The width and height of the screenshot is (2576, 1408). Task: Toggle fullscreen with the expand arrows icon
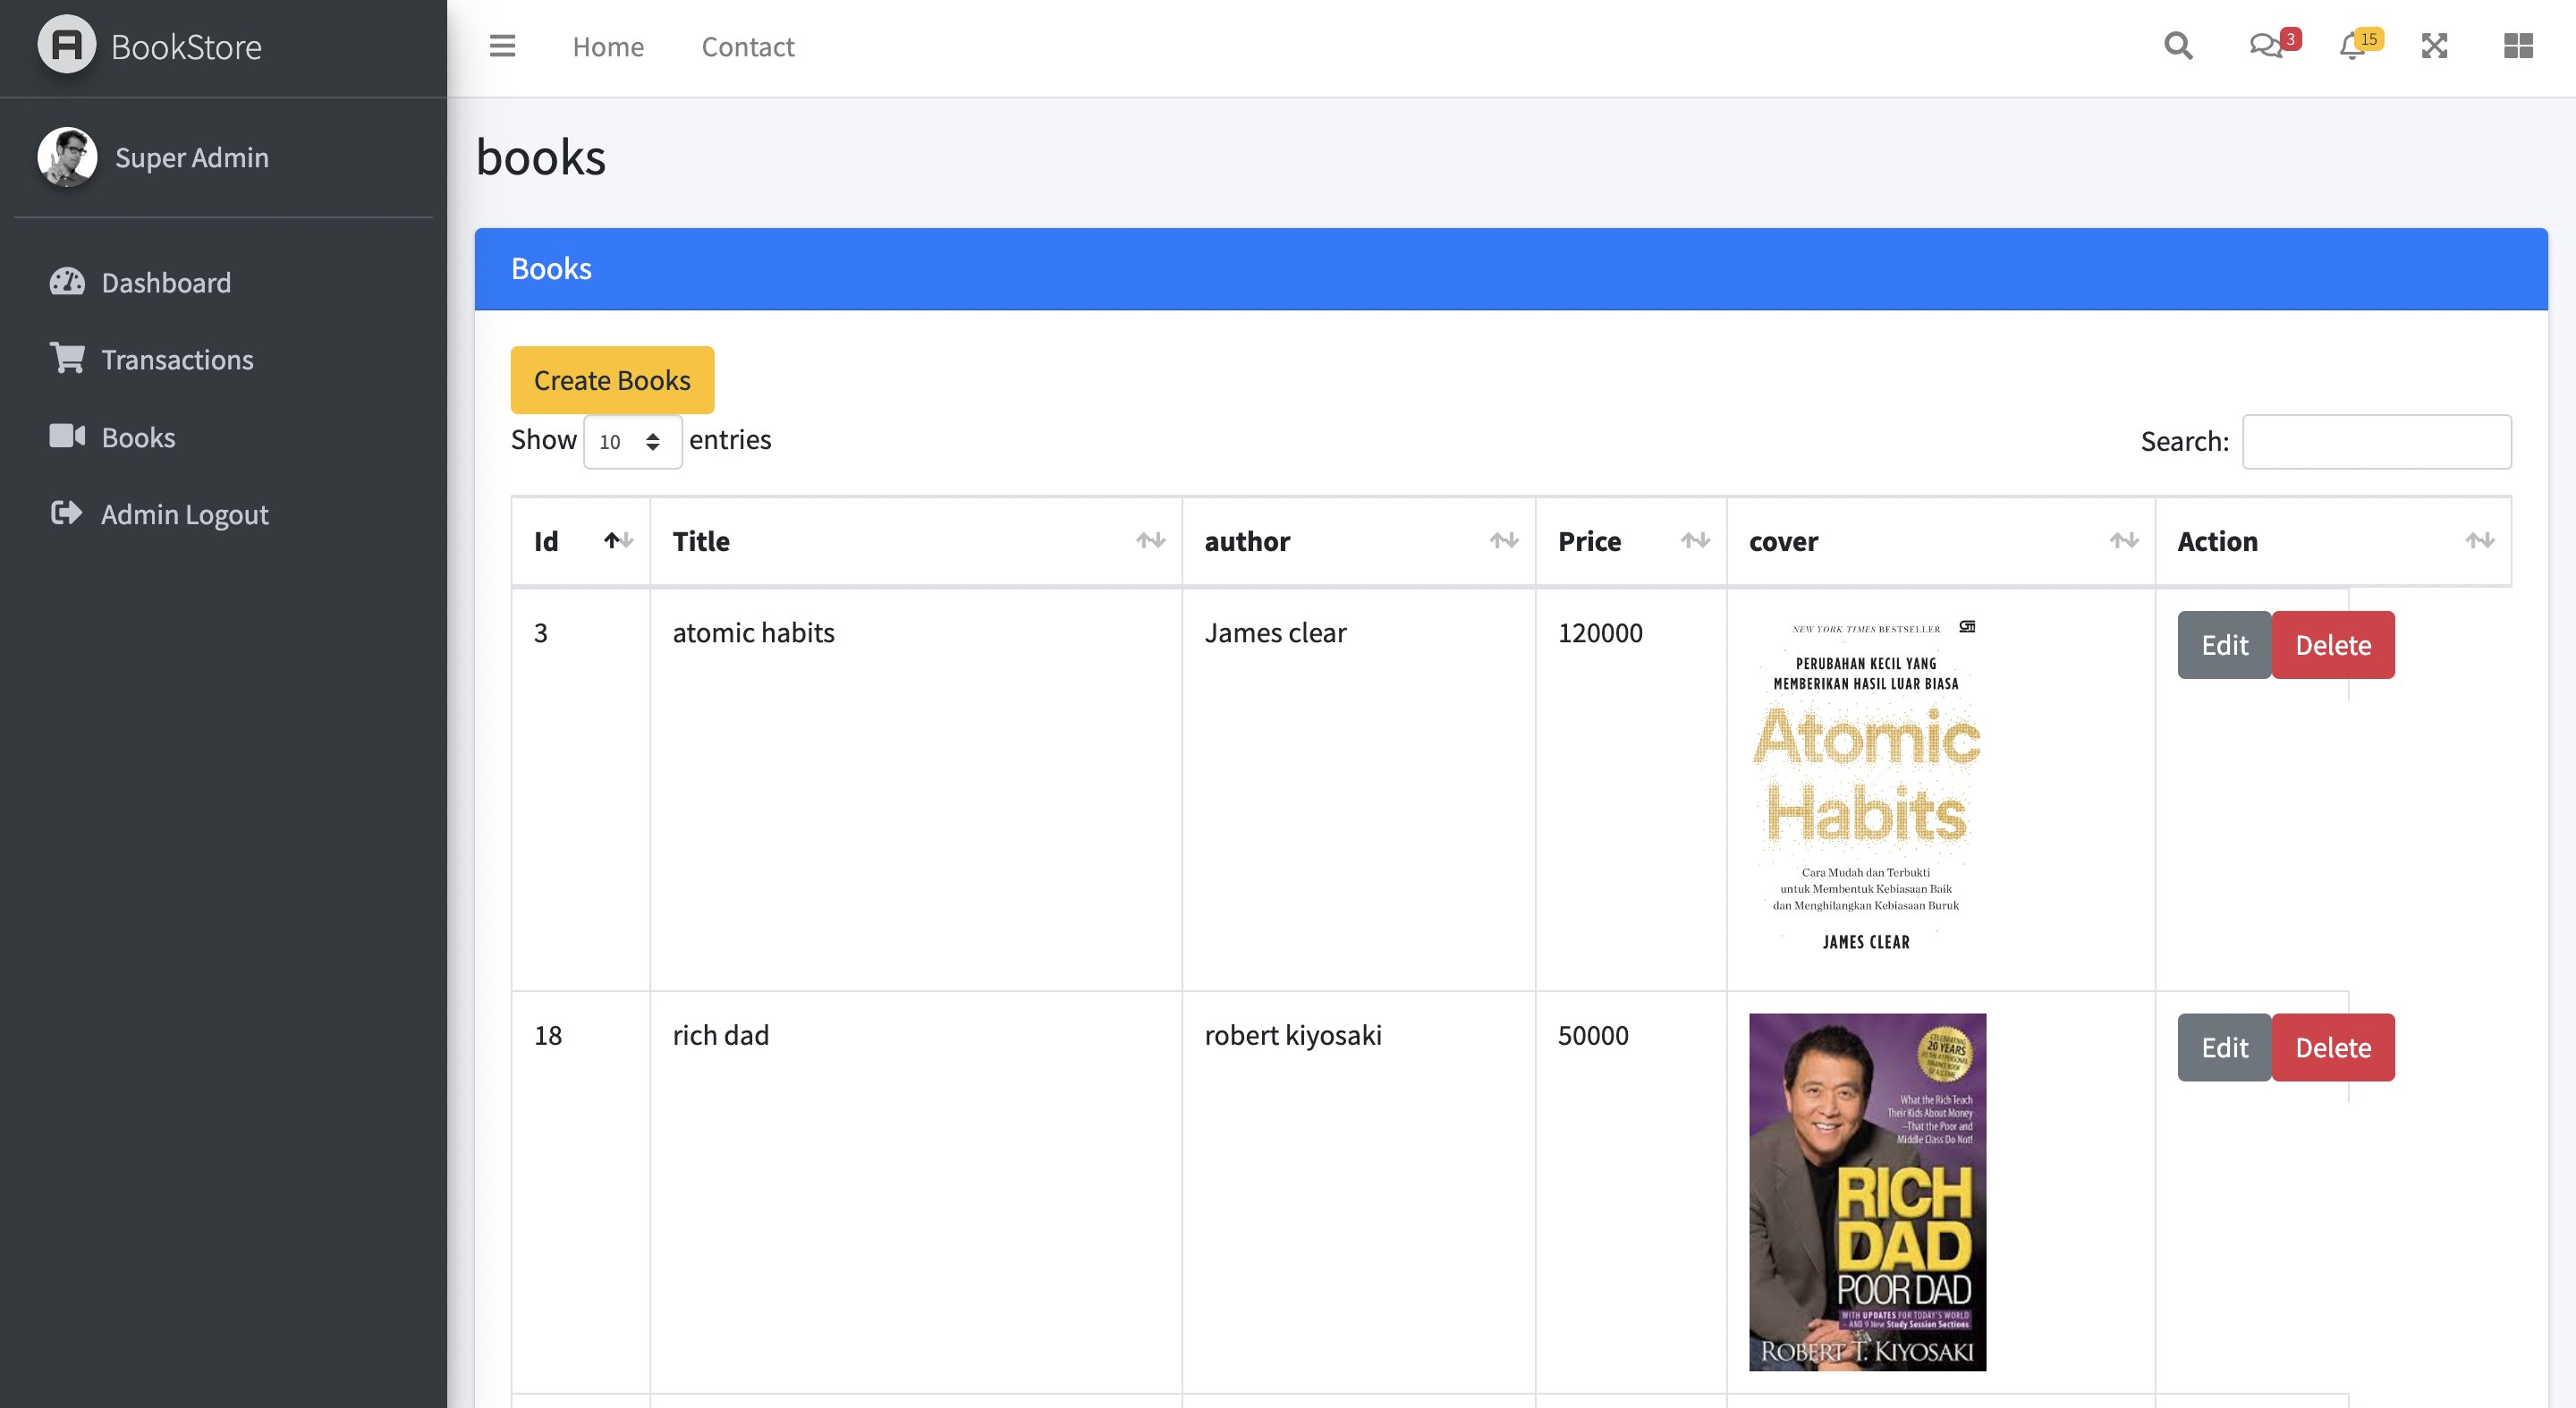point(2434,46)
